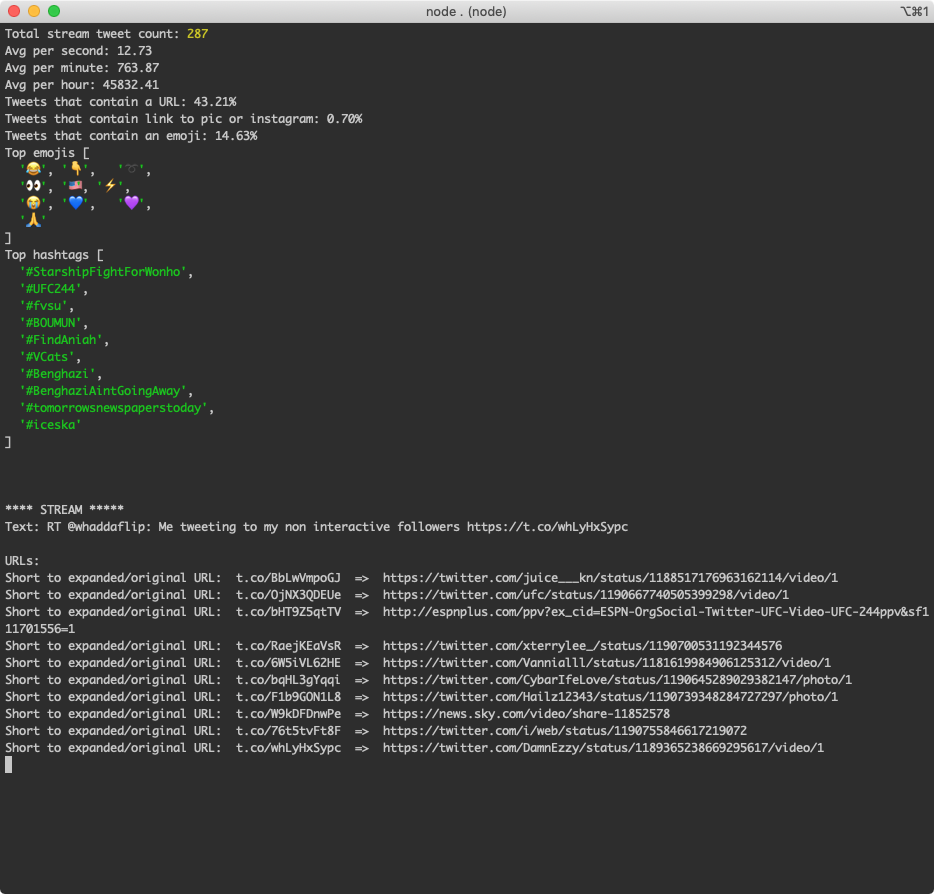Open the news.sky.com video share URL
934x894 pixels.
click(x=526, y=714)
